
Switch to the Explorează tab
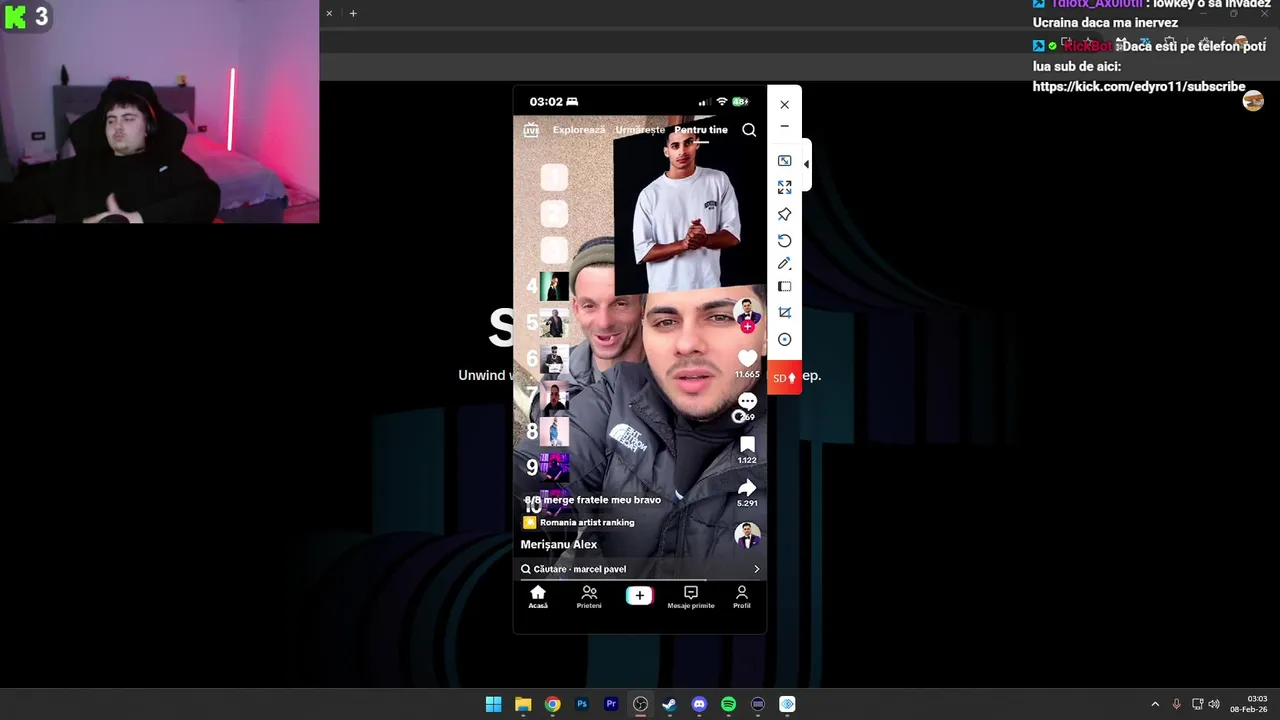[x=579, y=130]
